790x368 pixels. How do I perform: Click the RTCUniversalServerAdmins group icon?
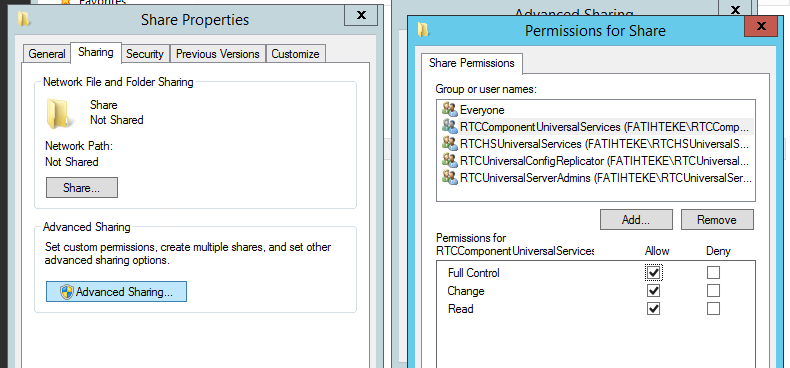pos(449,177)
